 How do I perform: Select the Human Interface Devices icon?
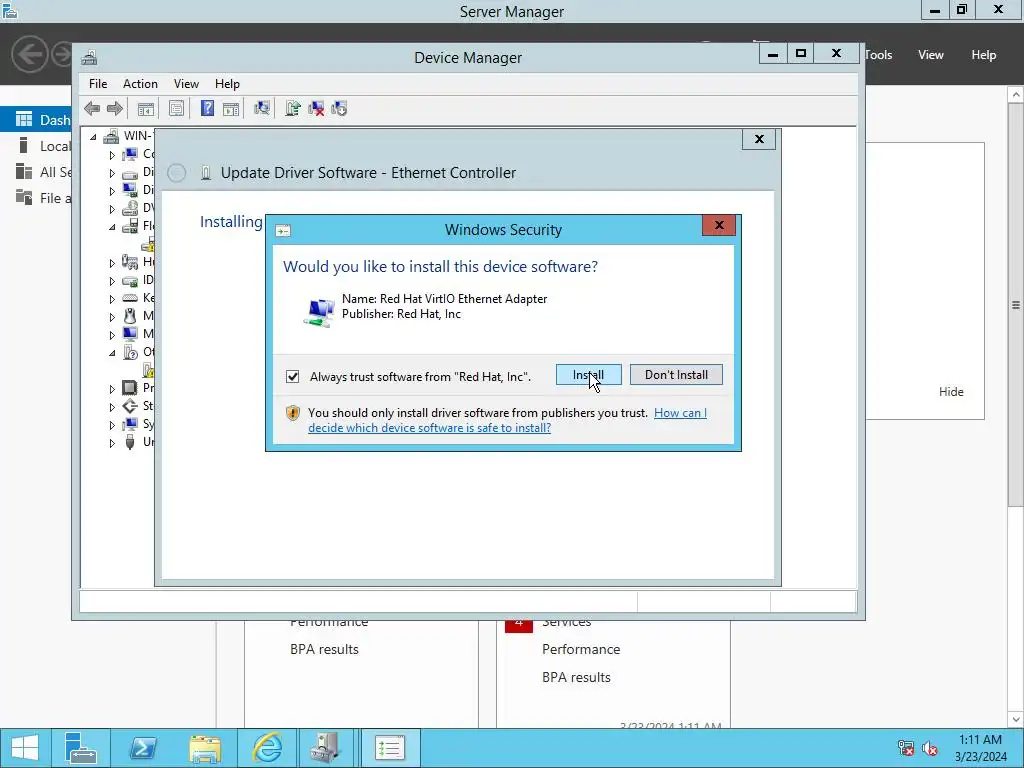130,262
